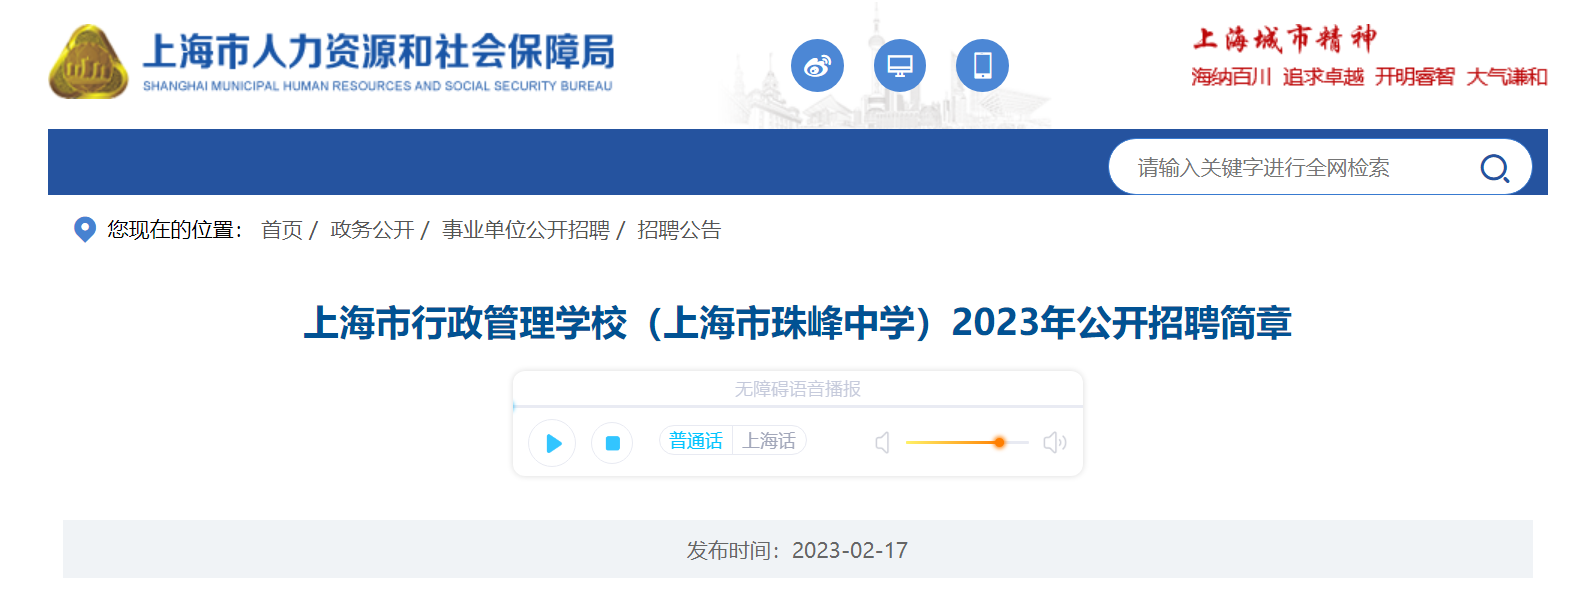Select 上海话 voice option
The height and width of the screenshot is (593, 1570).
pyautogui.click(x=769, y=441)
